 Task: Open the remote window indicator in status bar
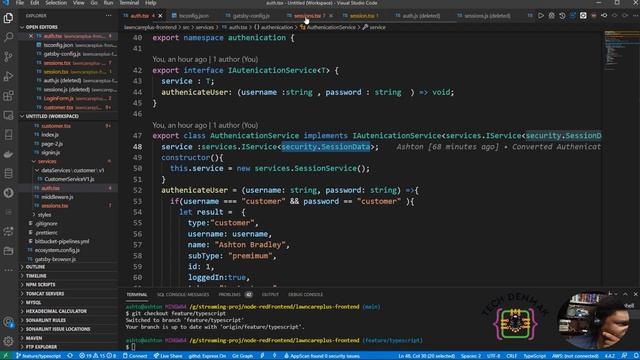coord(6,356)
